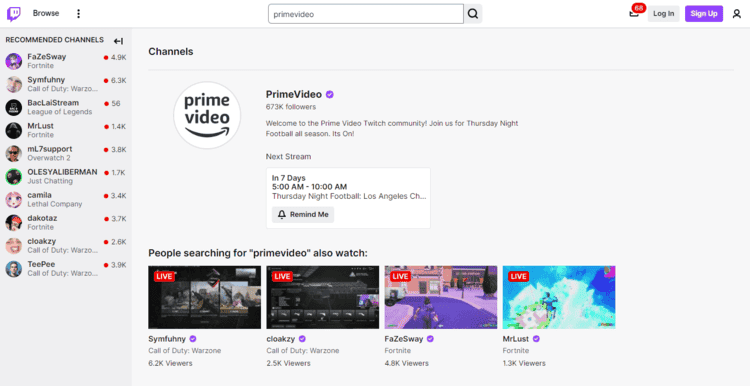Click the PrimeVideo verified badge
750x386 pixels.
330,95
